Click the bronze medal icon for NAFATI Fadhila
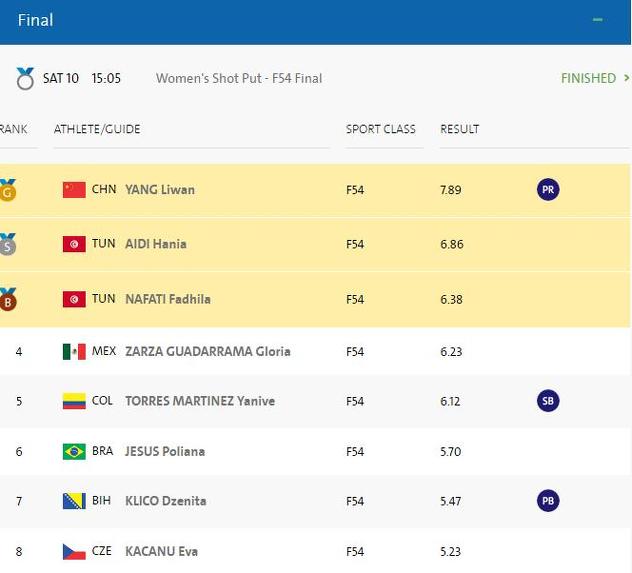This screenshot has width=632, height=573. pos(8,299)
